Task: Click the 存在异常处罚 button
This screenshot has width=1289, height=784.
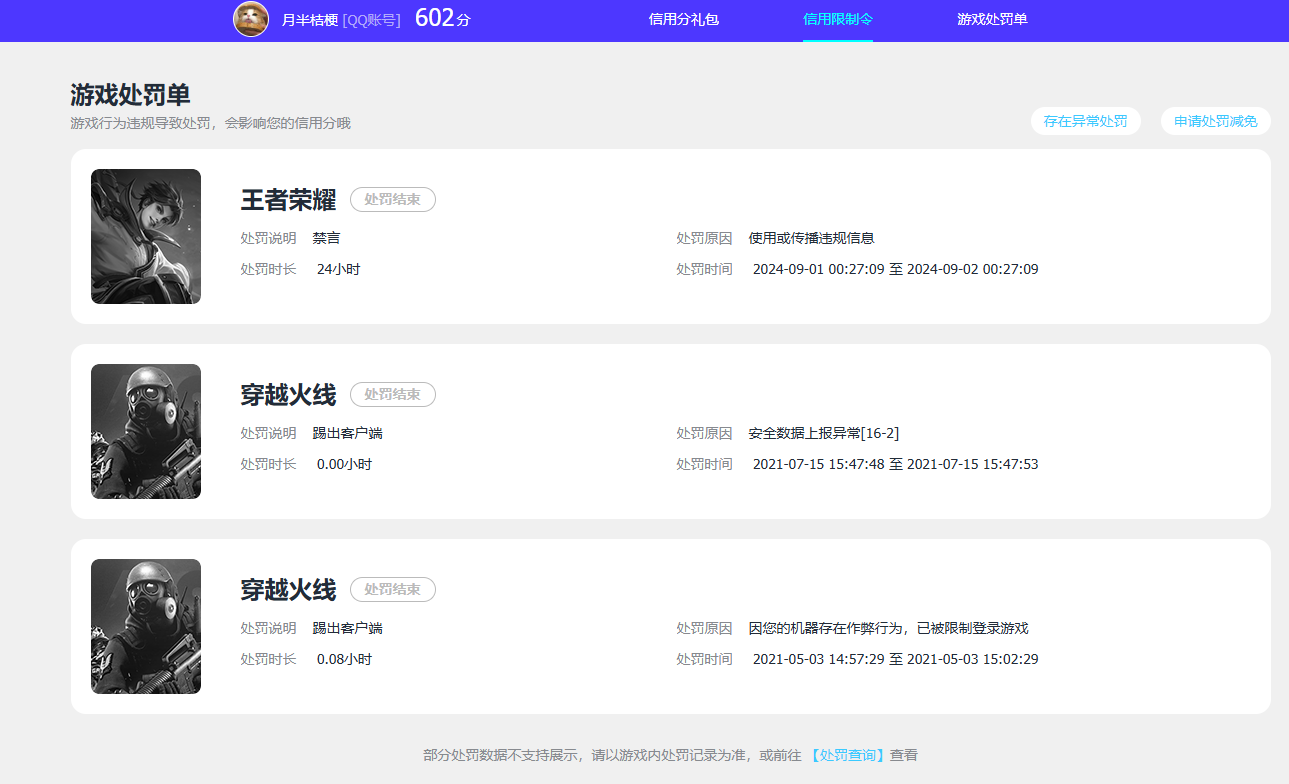Action: 1086,121
